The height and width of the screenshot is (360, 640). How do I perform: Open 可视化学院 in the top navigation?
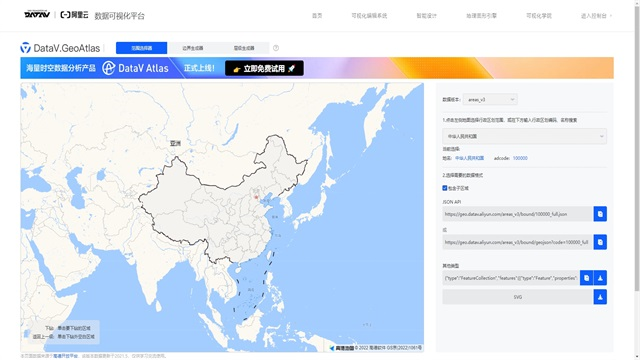(x=539, y=16)
